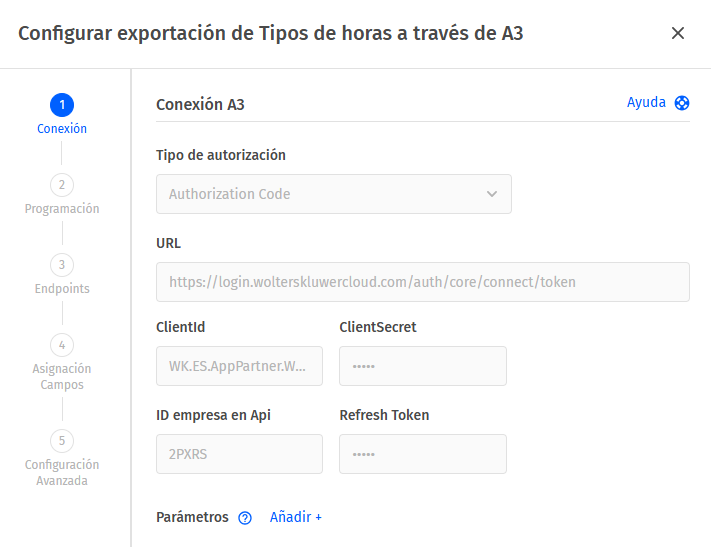Click into the URL input field
Screen dimensions: 711x547
click(423, 282)
